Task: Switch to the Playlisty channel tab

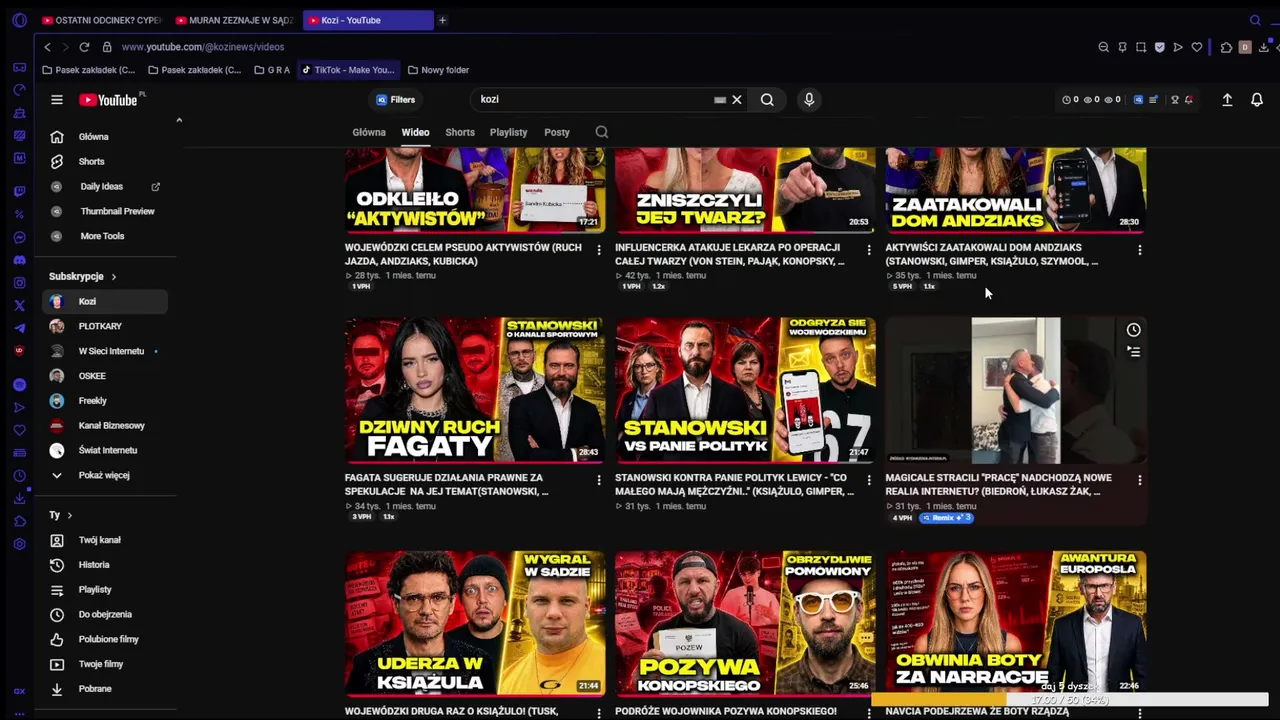Action: 508,132
